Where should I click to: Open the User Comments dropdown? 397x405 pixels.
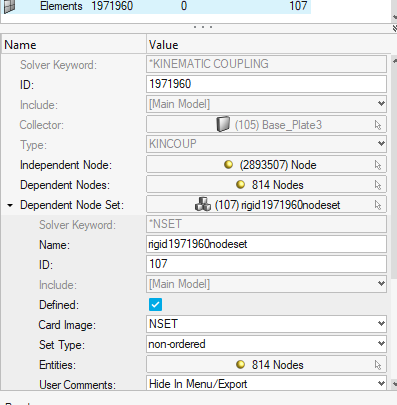click(381, 384)
